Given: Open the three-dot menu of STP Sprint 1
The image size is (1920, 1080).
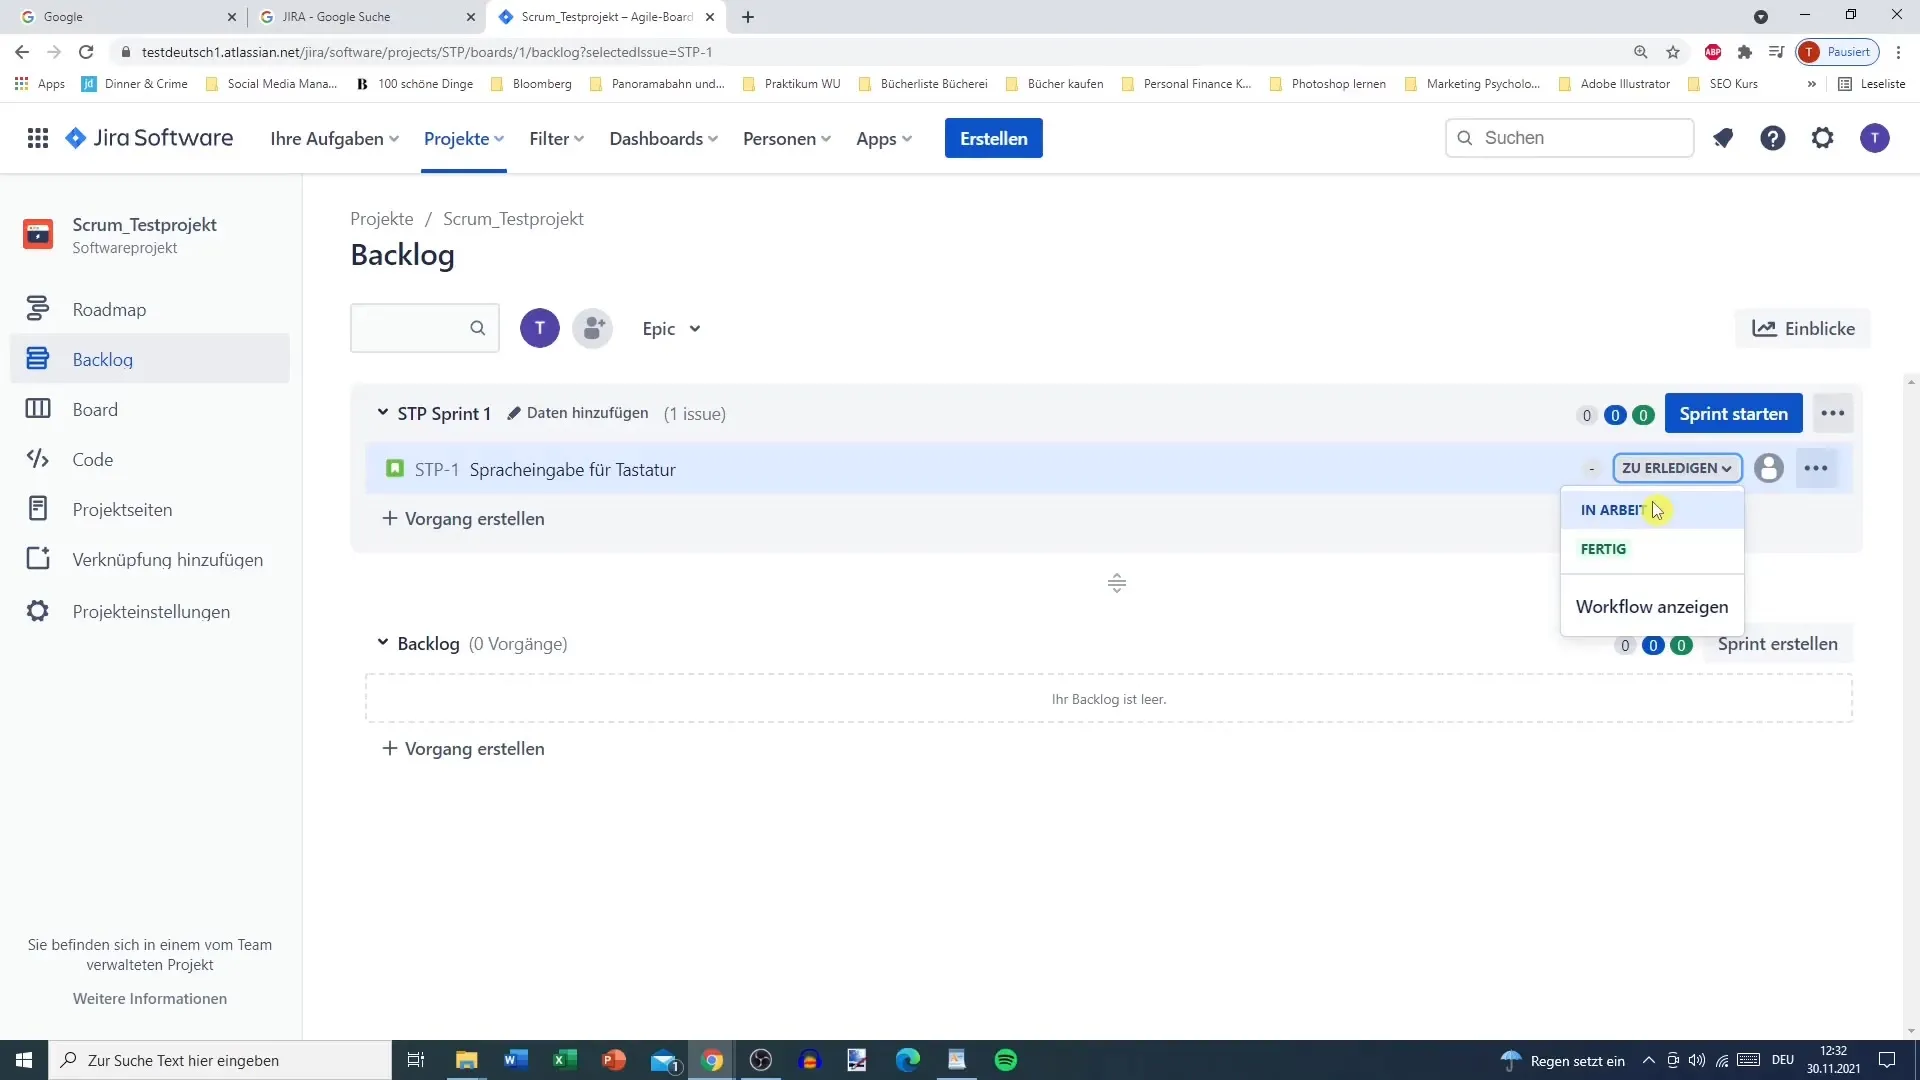Looking at the screenshot, I should click(1832, 413).
